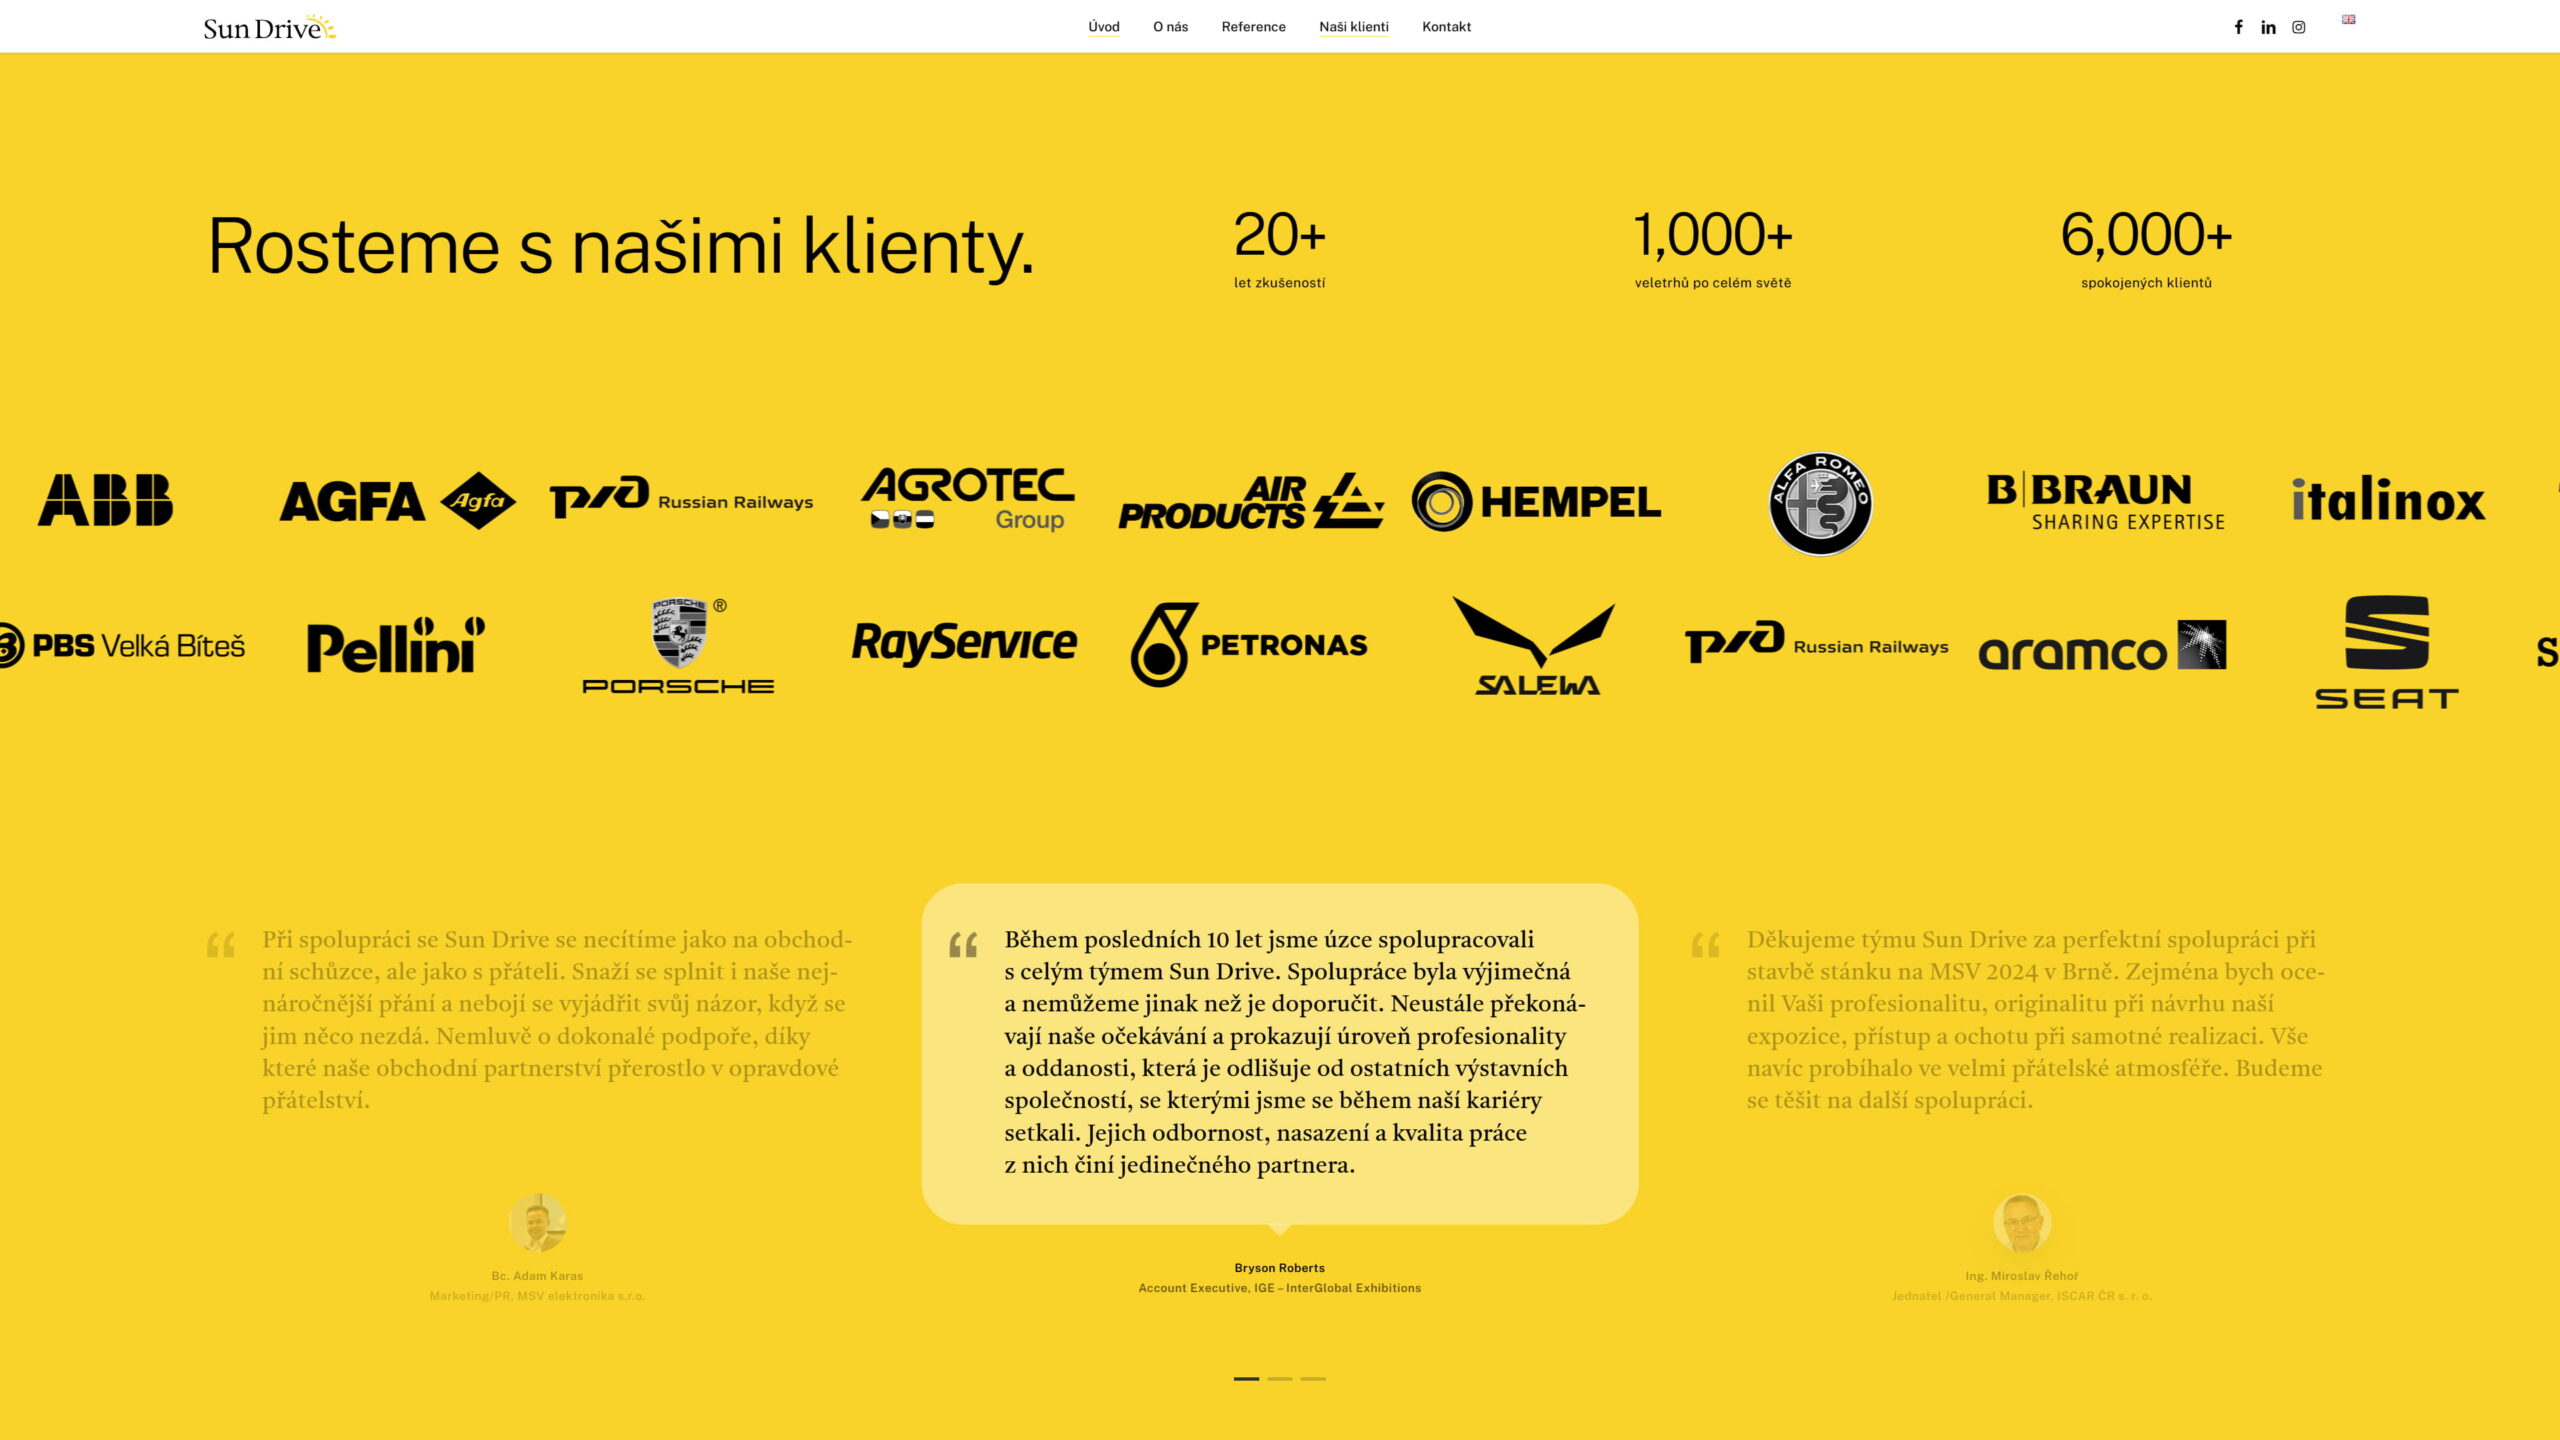Go to the Úvod page
The image size is (2560, 1440).
[1104, 27]
